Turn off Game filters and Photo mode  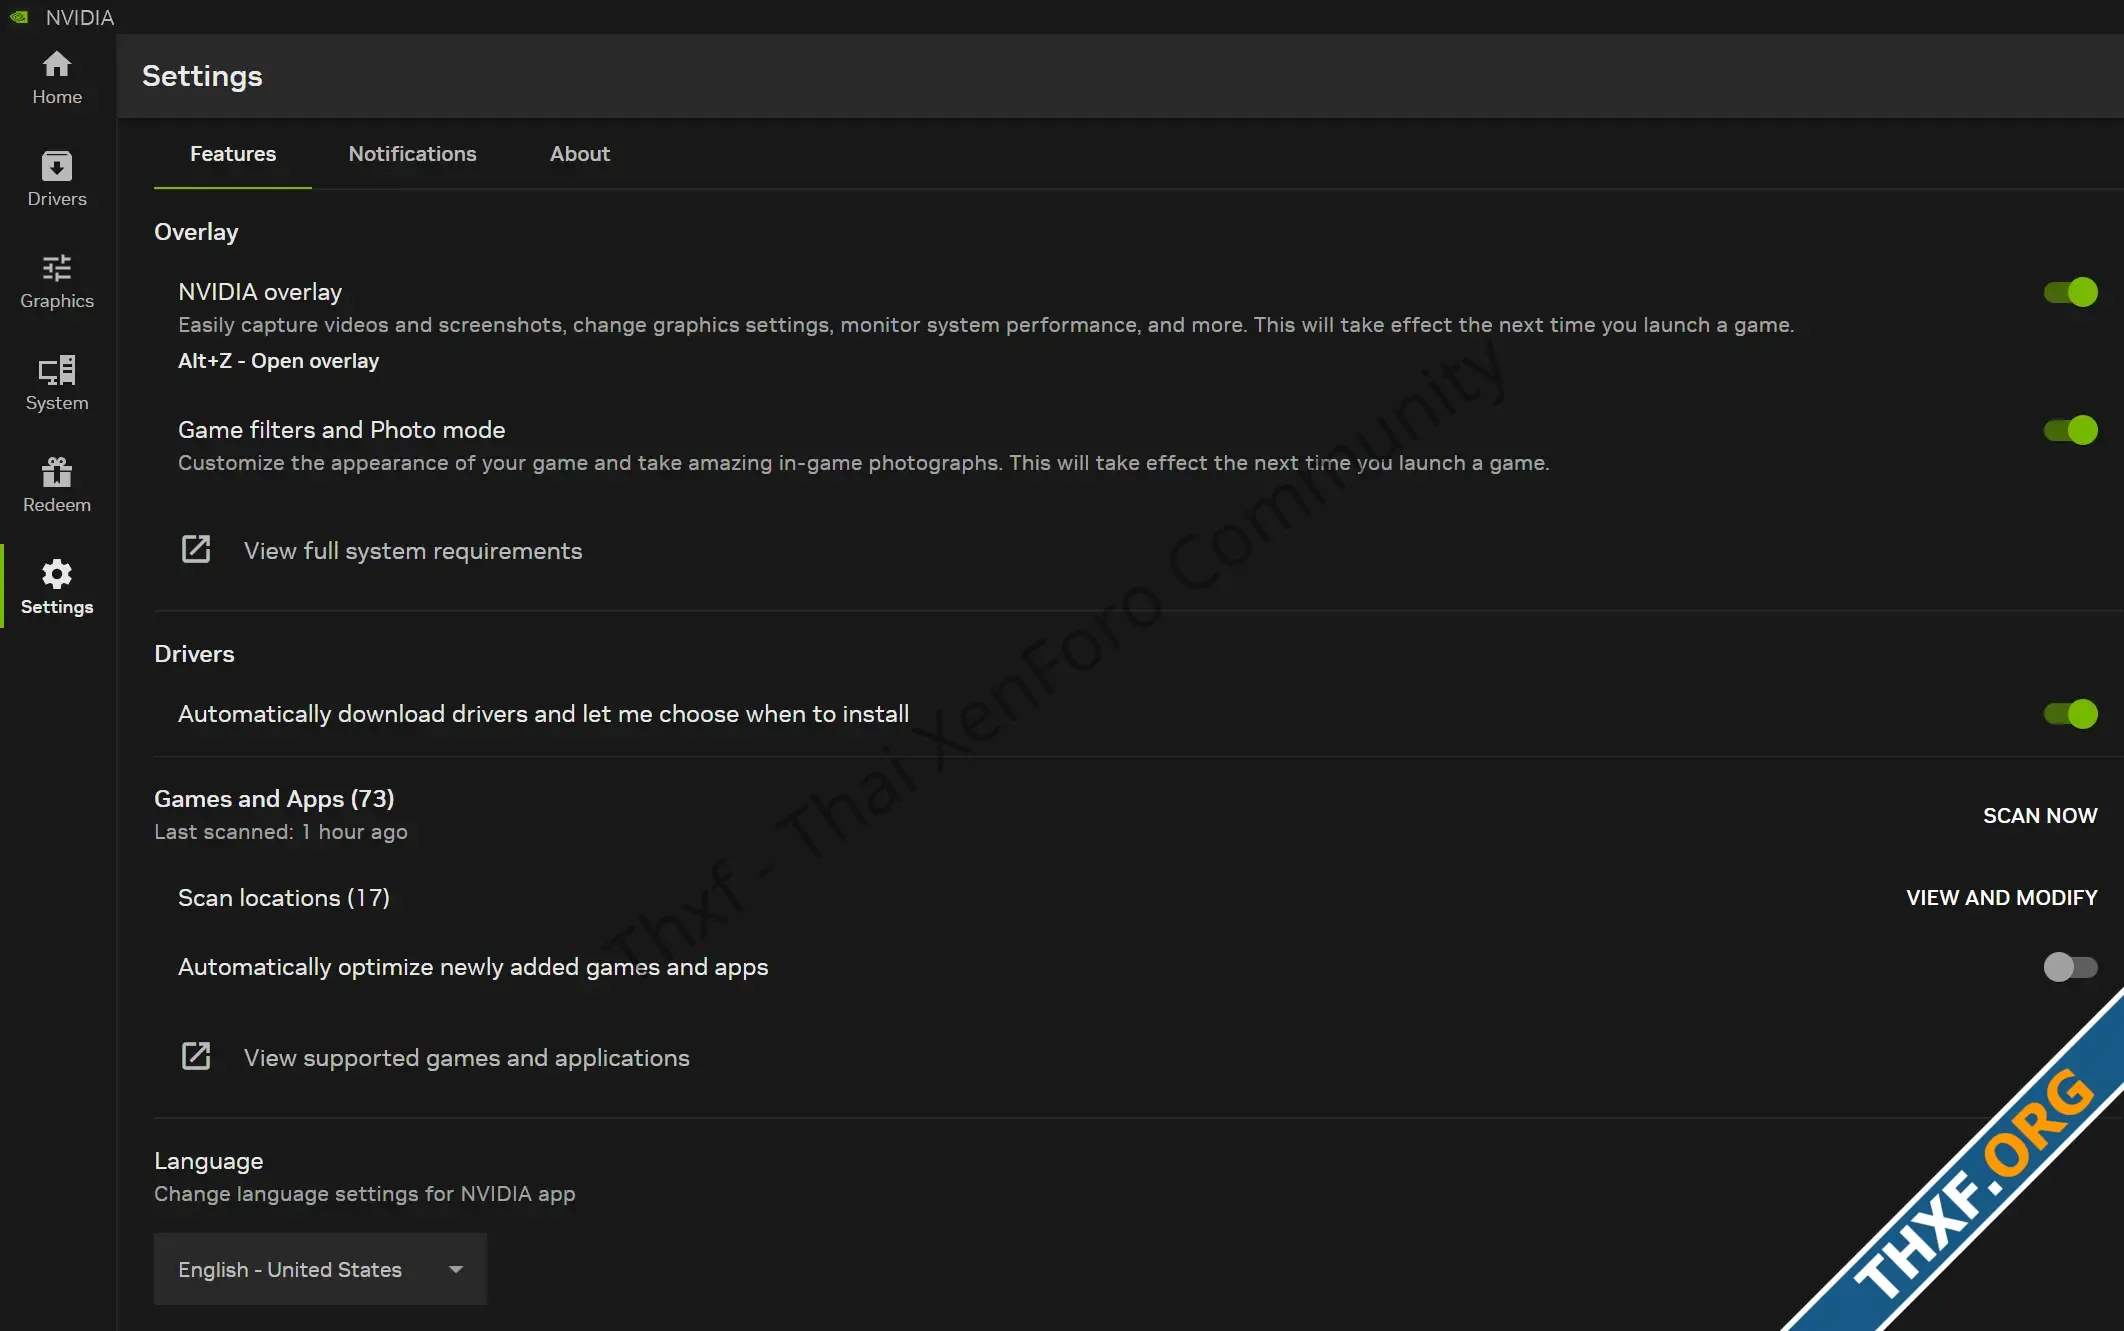2070,430
